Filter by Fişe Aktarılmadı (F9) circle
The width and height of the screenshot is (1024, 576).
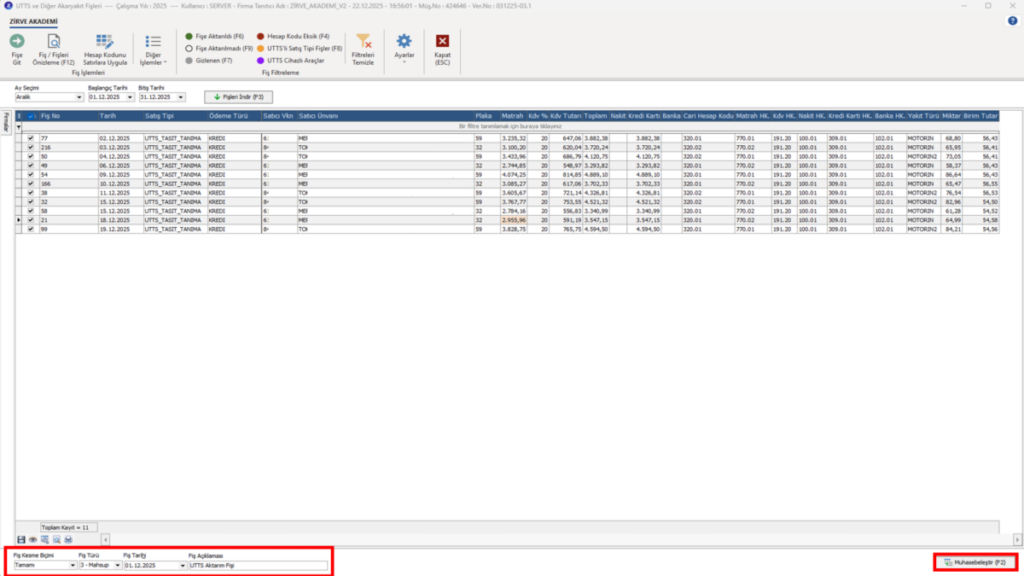219,48
